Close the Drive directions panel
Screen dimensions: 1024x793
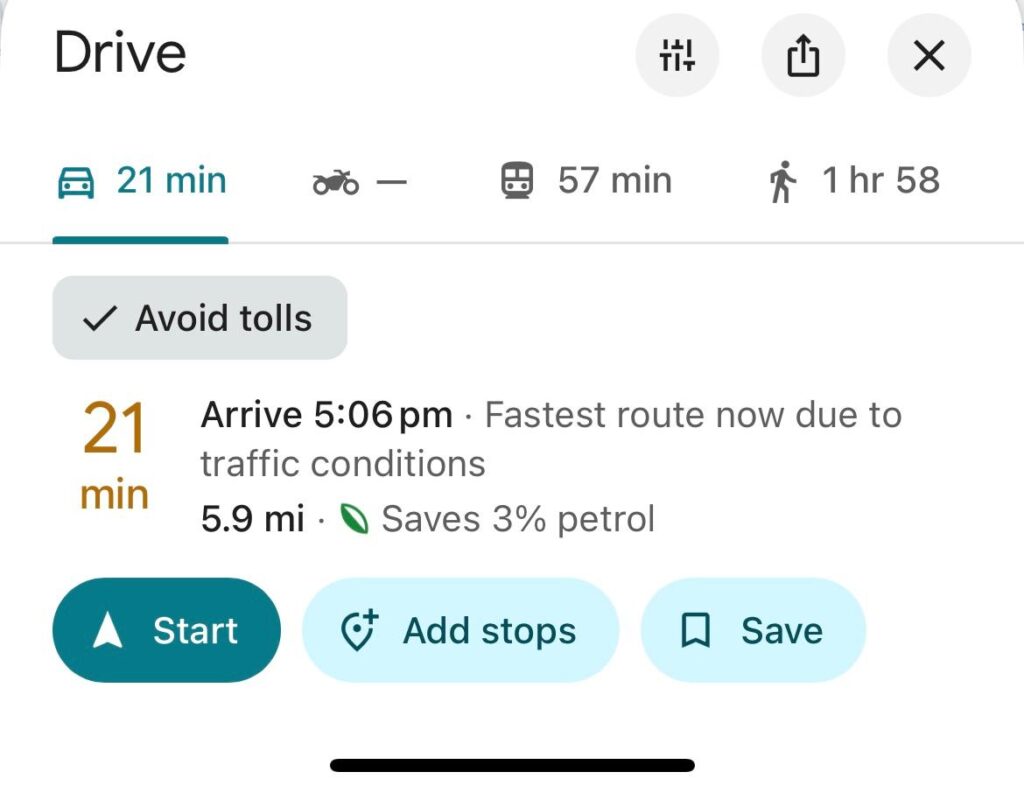[929, 55]
